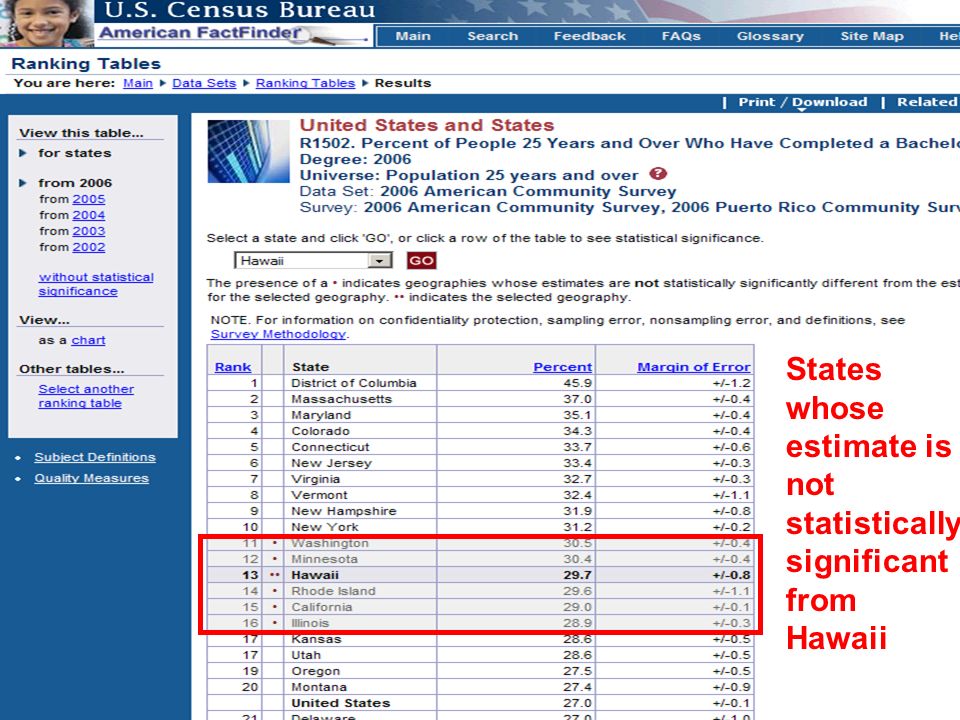Select the Montana row
Screen dimensions: 960x720
pos(481,687)
